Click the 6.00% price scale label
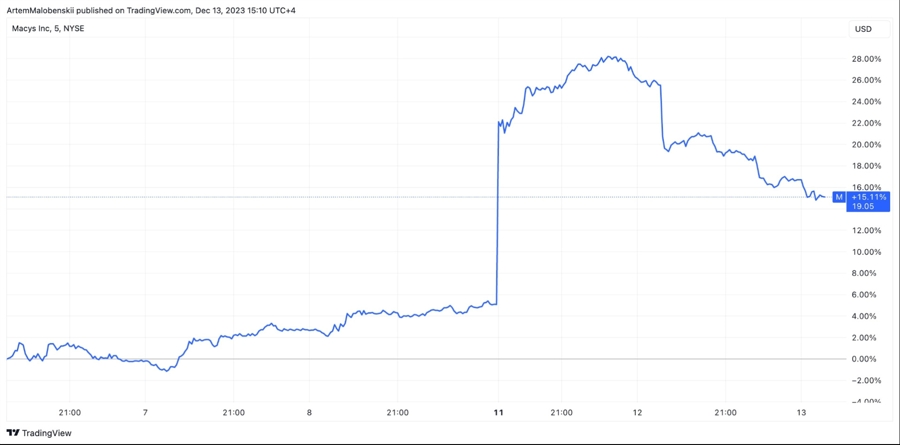This screenshot has height=445, width=900. [x=865, y=294]
